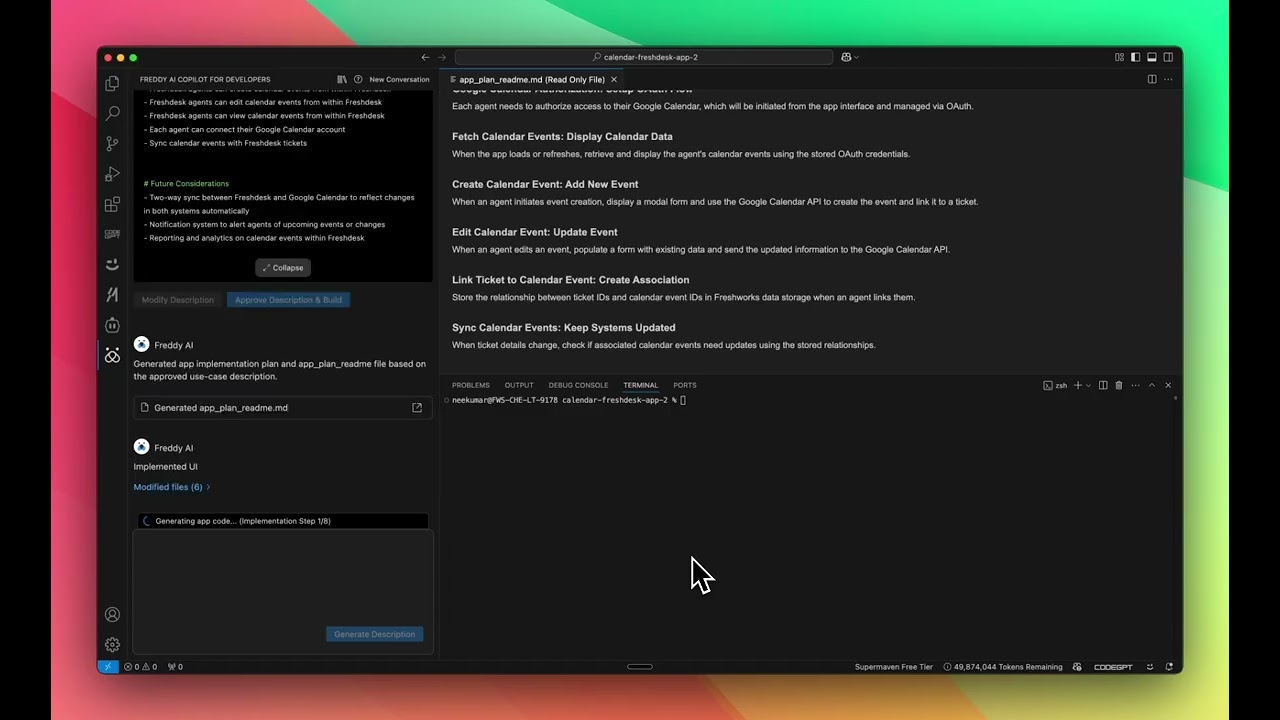
Task: Go back with the navigation arrow
Action: pyautogui.click(x=425, y=57)
